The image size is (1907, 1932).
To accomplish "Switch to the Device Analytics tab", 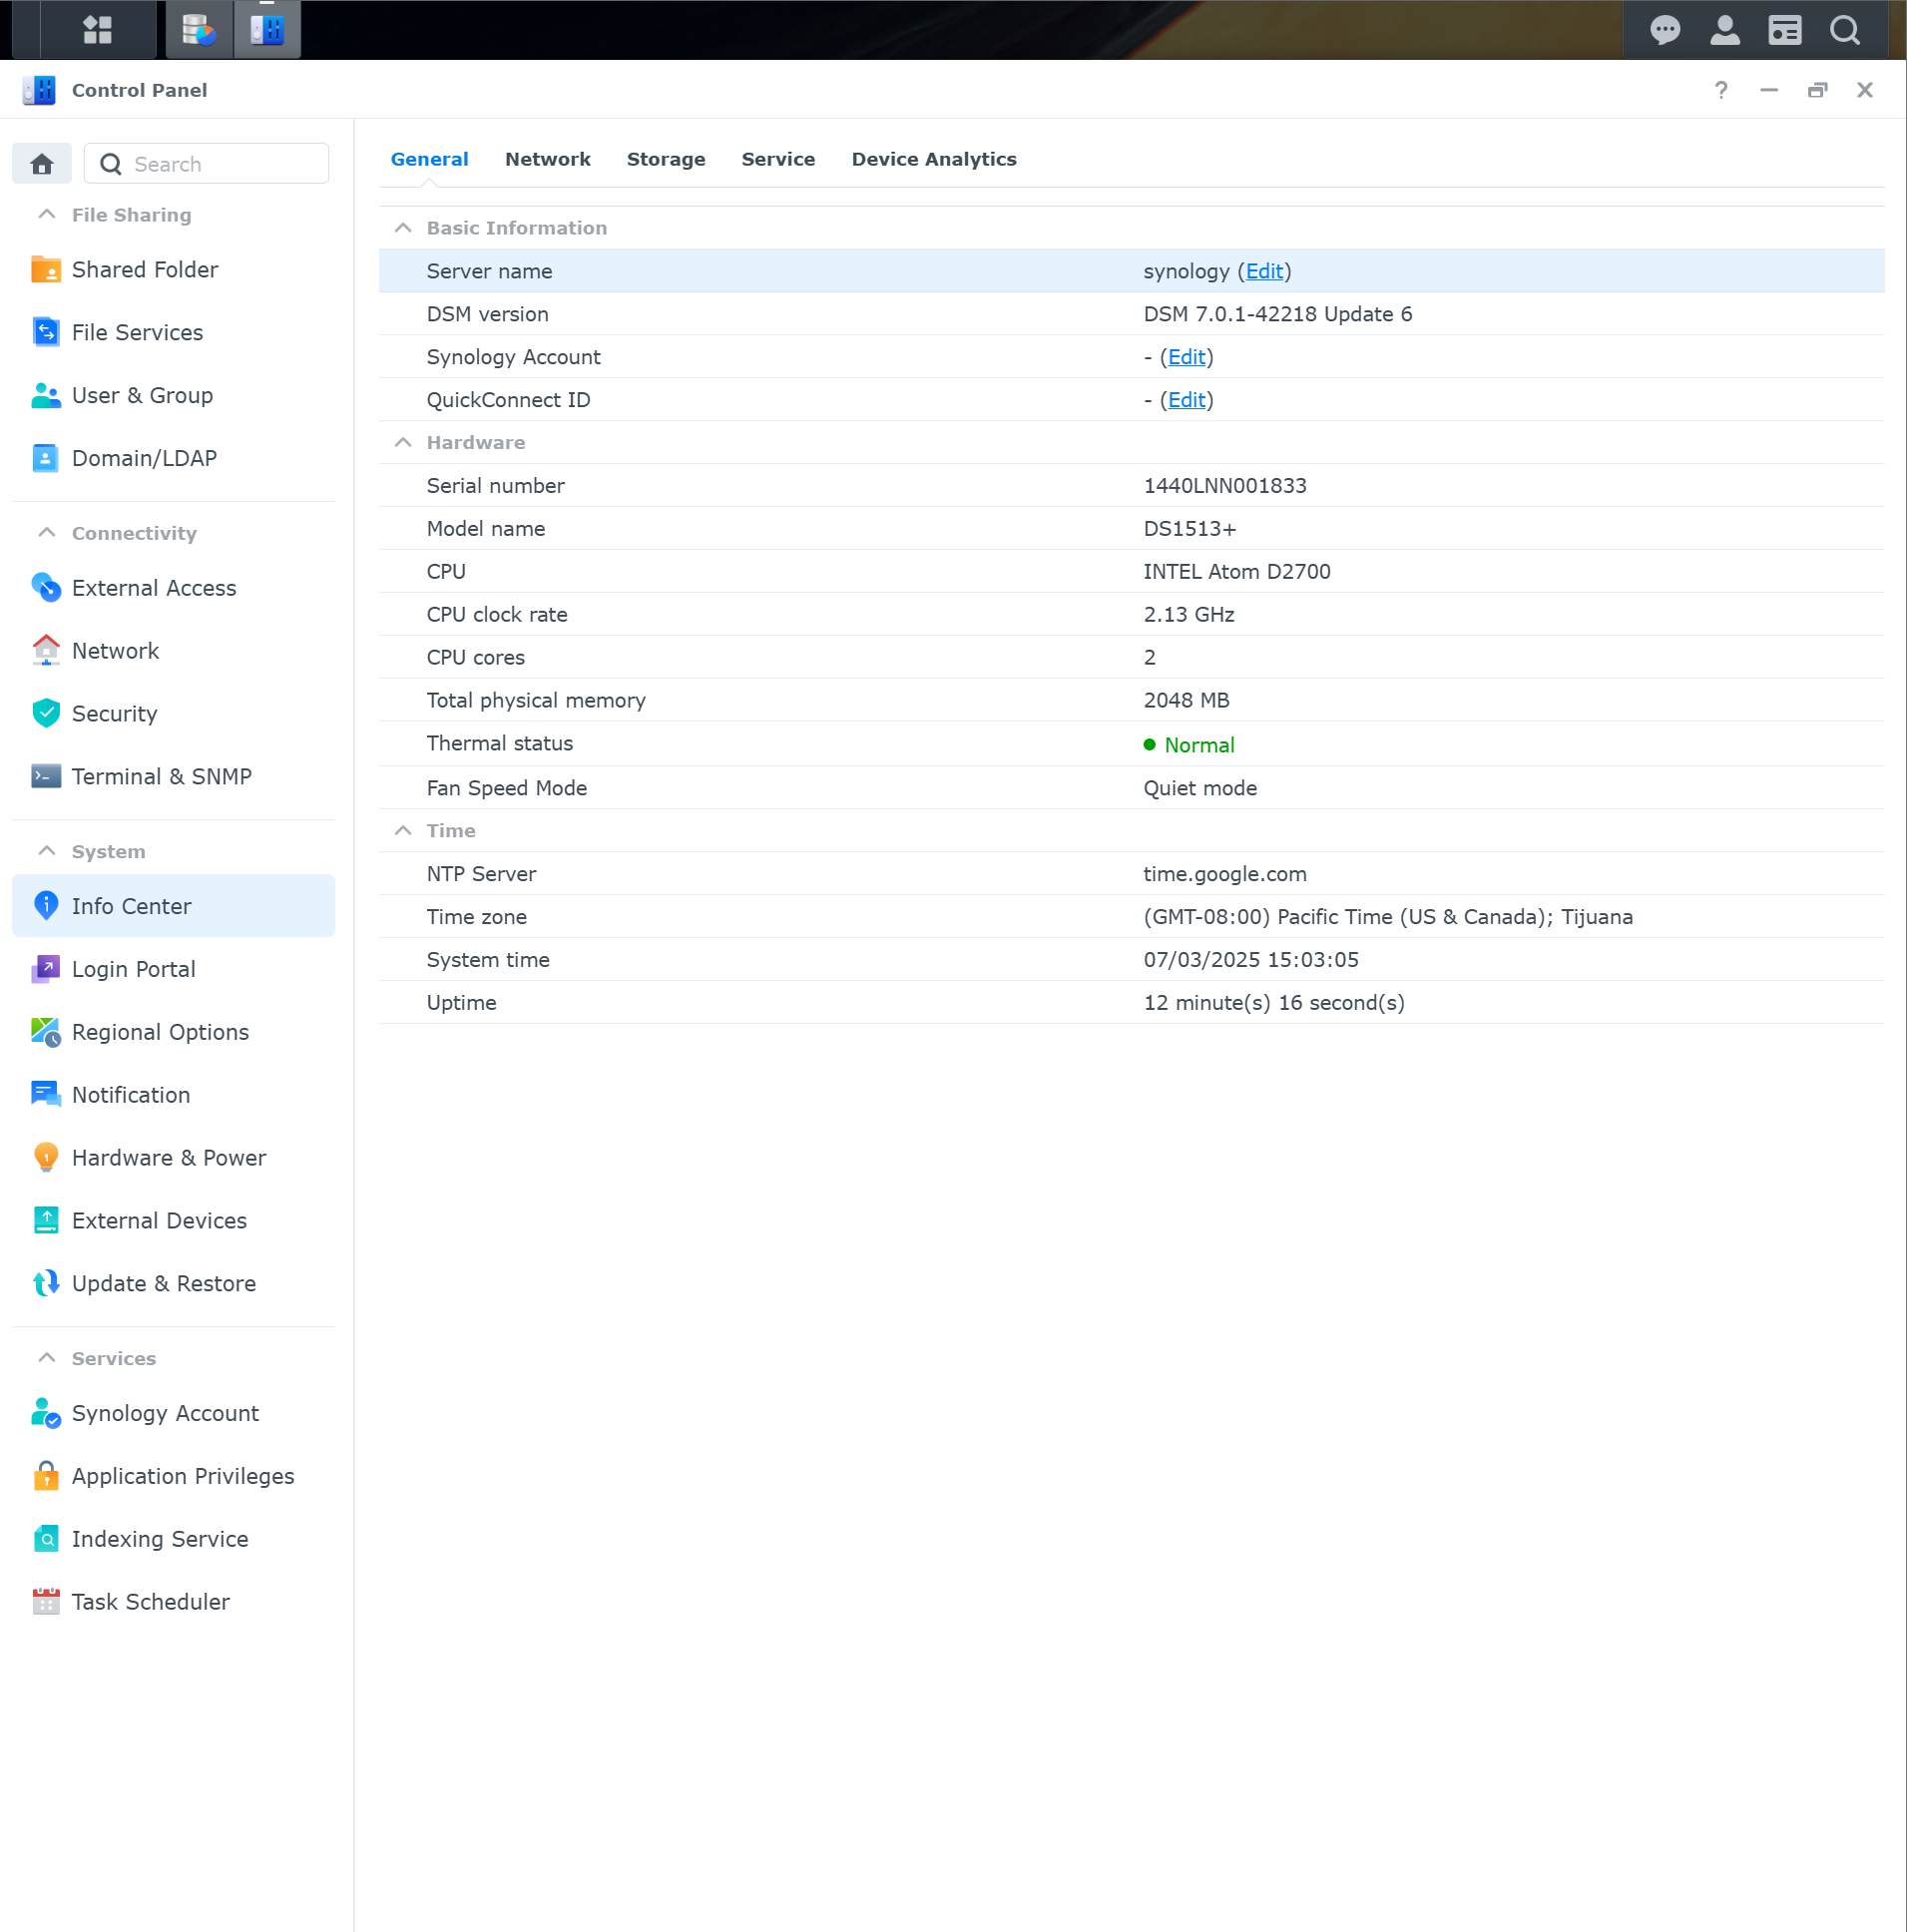I will pyautogui.click(x=933, y=159).
